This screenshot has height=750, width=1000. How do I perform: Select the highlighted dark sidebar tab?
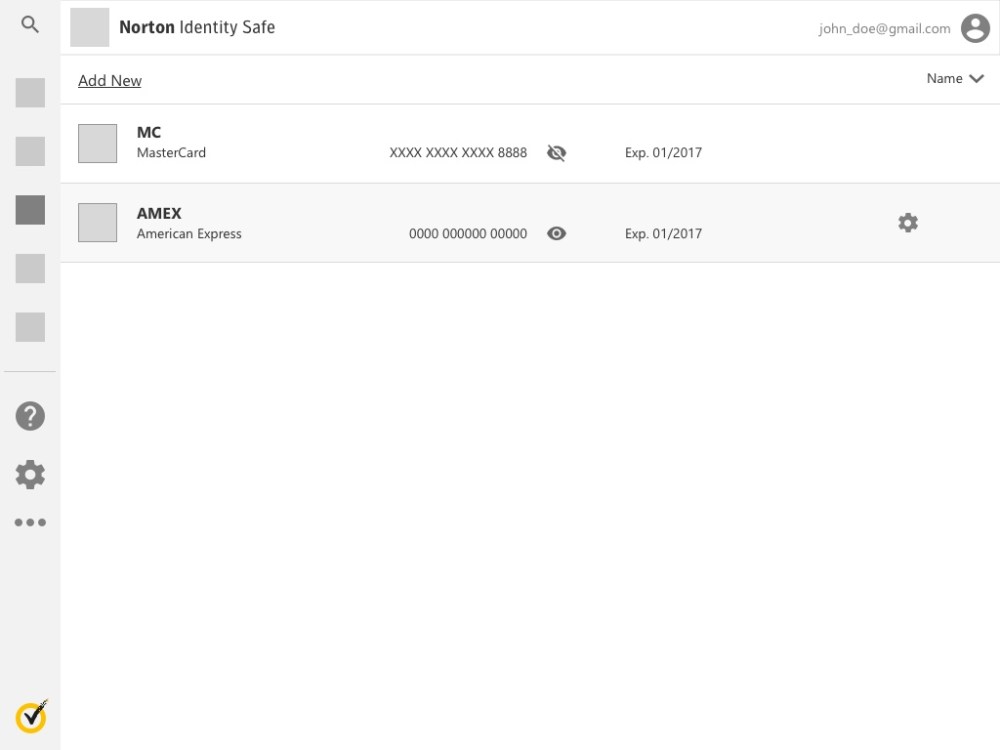[x=30, y=210]
